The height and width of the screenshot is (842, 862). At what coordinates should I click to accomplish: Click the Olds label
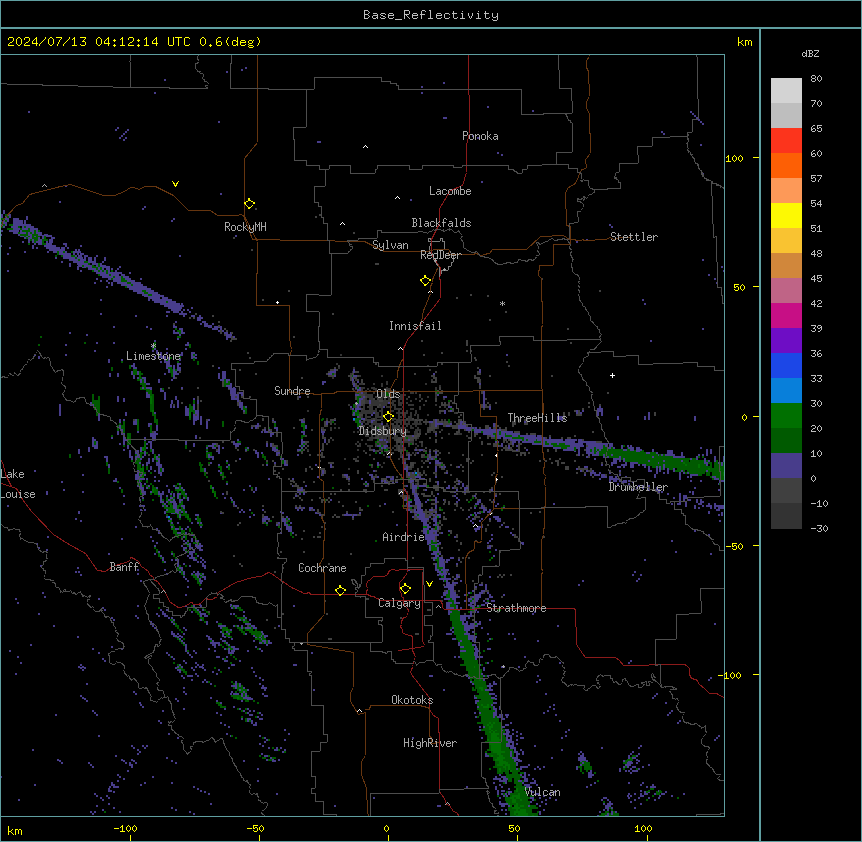(388, 394)
